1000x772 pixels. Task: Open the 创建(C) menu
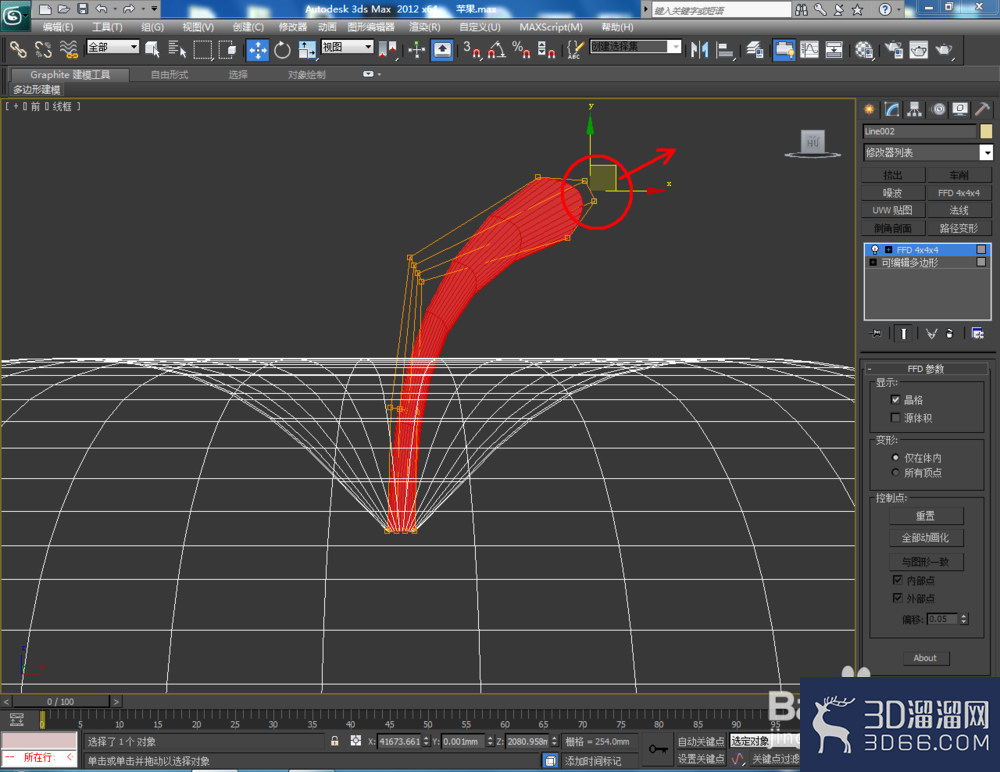pyautogui.click(x=247, y=27)
